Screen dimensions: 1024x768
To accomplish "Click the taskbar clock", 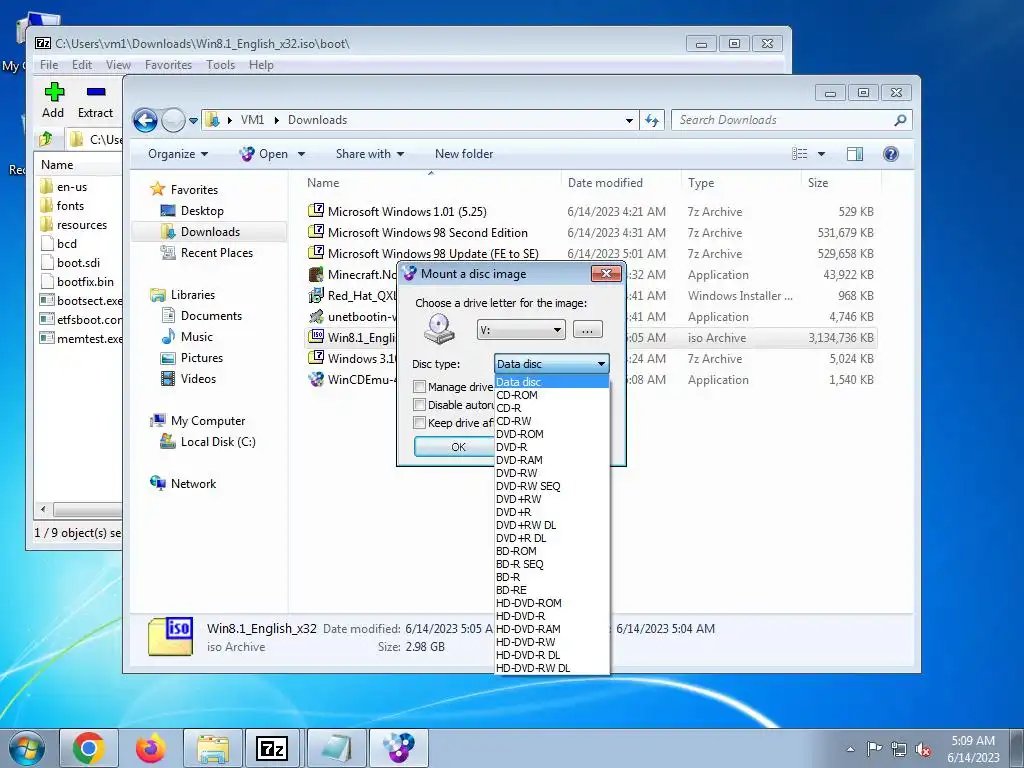I will (973, 749).
